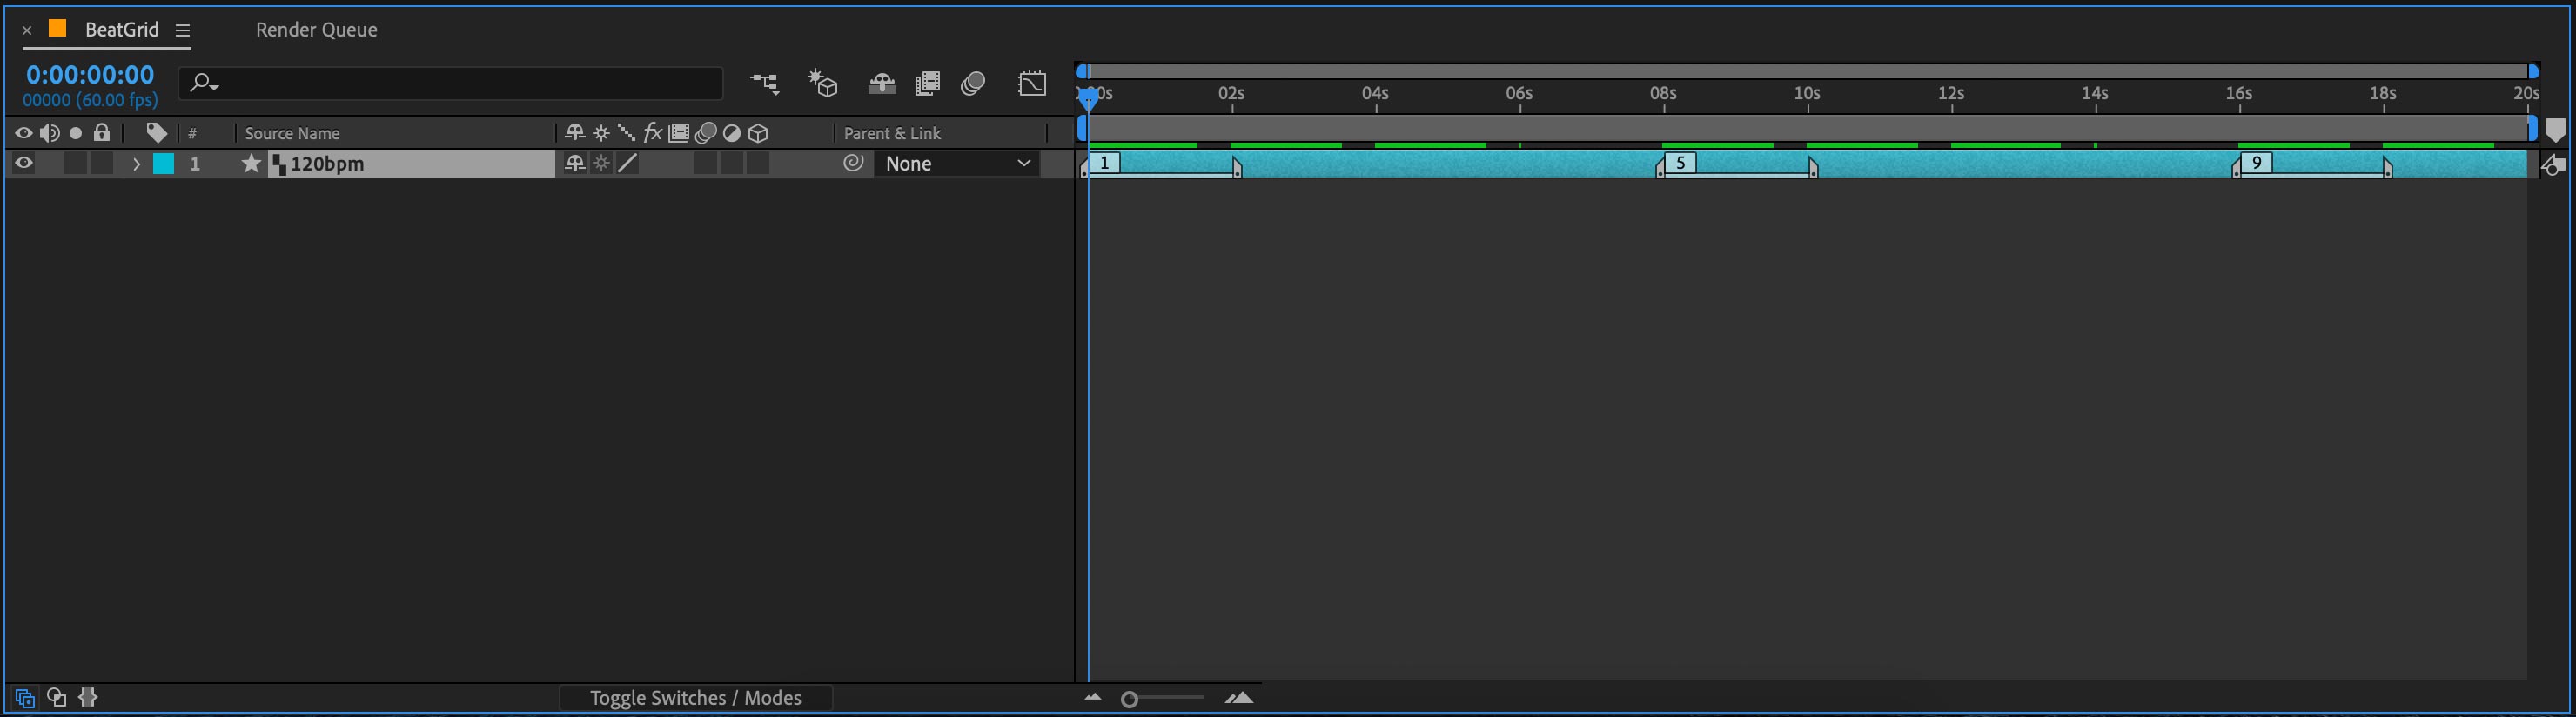Click time ruler at 10s
This screenshot has height=717, width=2576.
1807,94
